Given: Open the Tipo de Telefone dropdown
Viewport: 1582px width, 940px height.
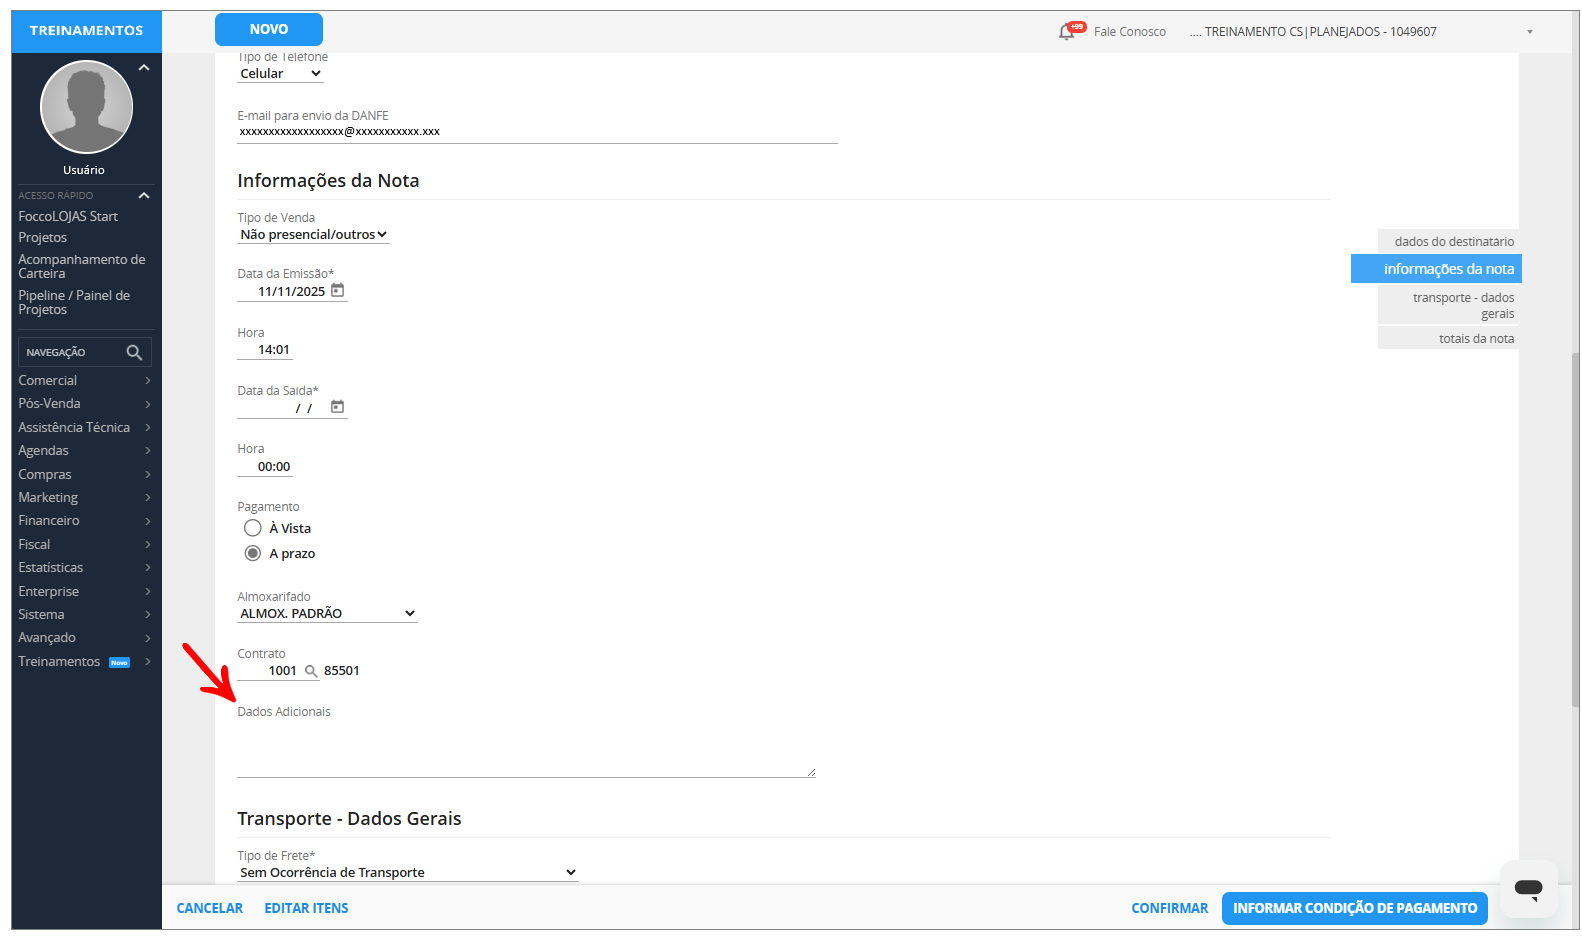Looking at the screenshot, I should pyautogui.click(x=280, y=74).
